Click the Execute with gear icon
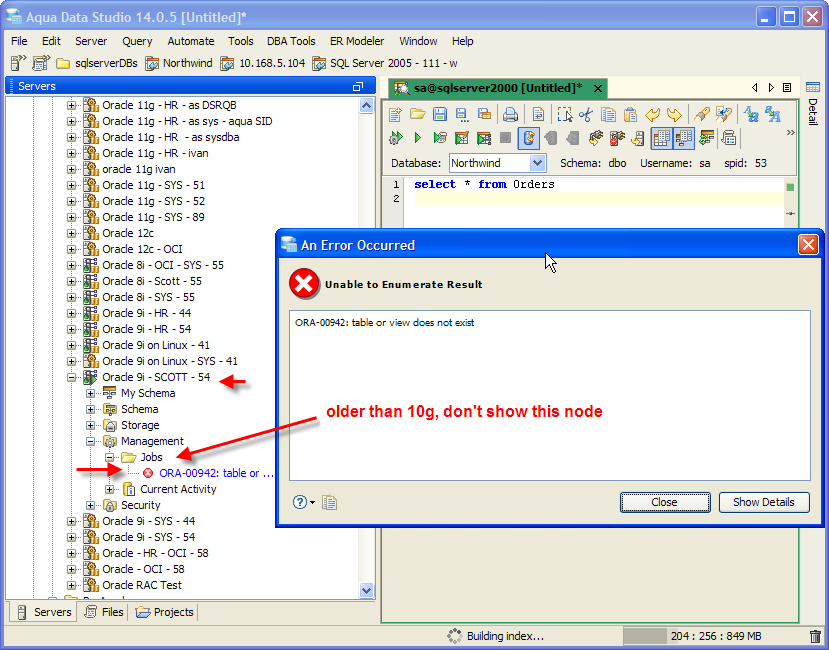Image resolution: width=829 pixels, height=650 pixels. pos(395,139)
